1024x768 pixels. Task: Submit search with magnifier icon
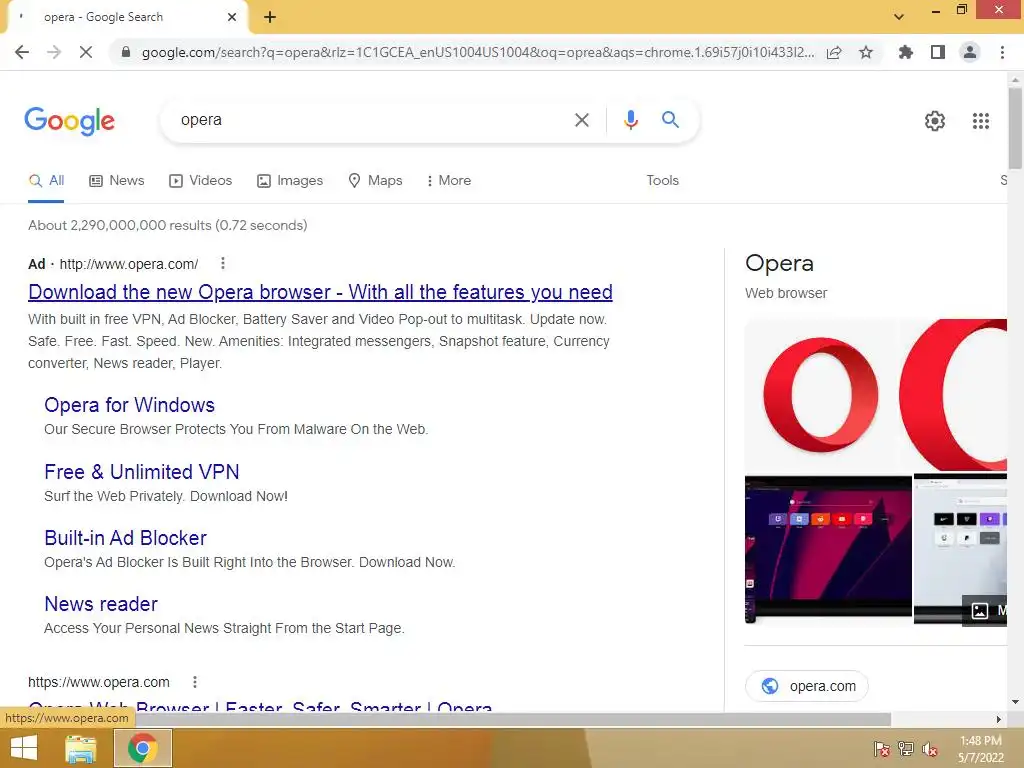pyautogui.click(x=670, y=120)
